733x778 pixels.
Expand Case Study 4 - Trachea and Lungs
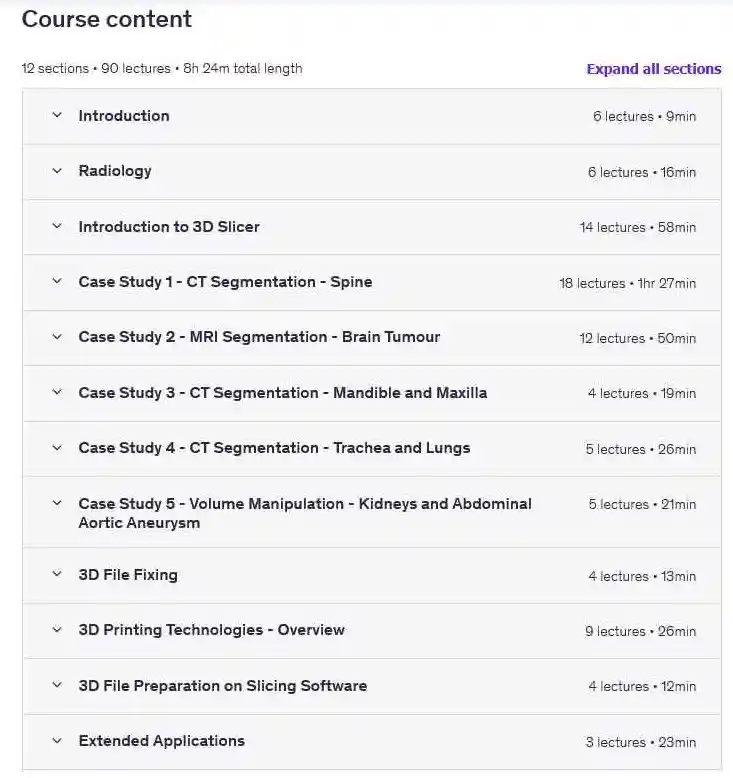(x=274, y=448)
